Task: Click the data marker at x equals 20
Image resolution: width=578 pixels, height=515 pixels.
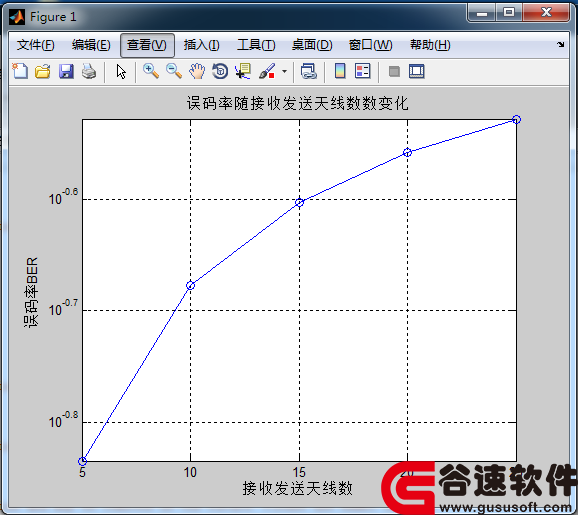Action: click(407, 152)
